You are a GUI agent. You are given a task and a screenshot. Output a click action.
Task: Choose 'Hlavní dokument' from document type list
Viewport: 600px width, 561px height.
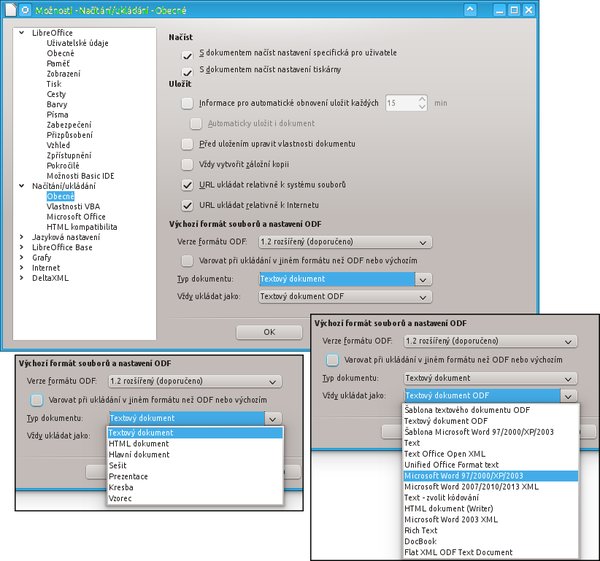click(195, 455)
